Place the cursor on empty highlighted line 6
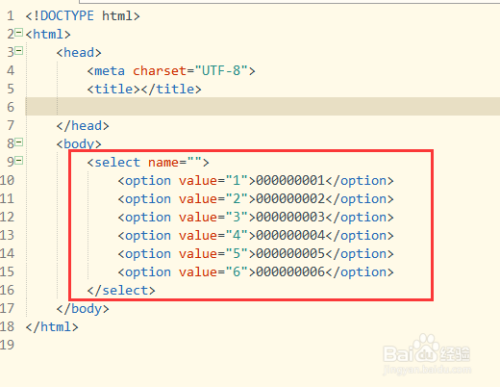 click(263, 107)
